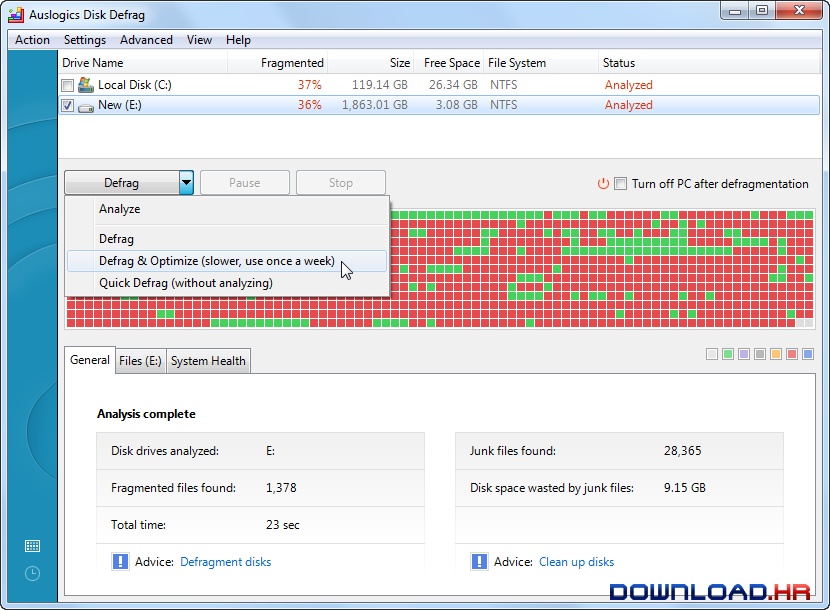Select Defrag & Optimize (slower, use once a week)
The height and width of the screenshot is (610, 830).
(228, 261)
